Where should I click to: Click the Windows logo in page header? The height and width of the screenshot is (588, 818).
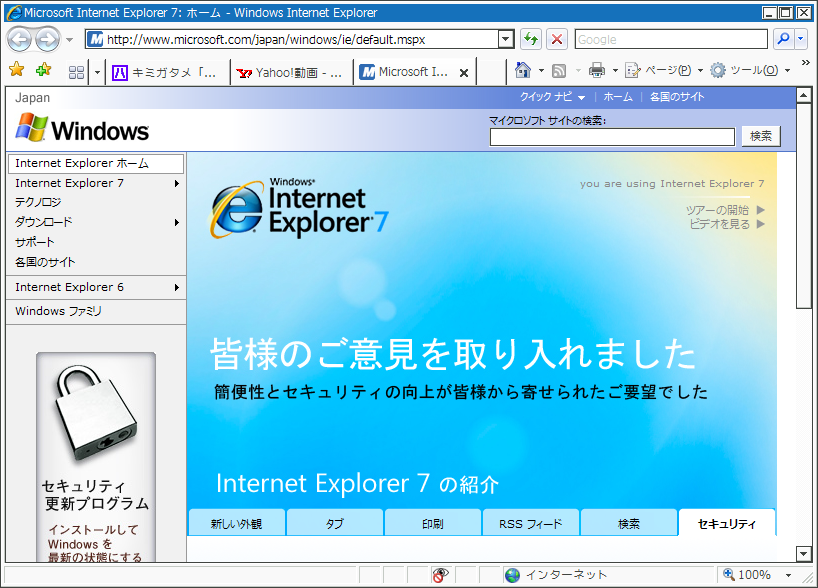82,128
